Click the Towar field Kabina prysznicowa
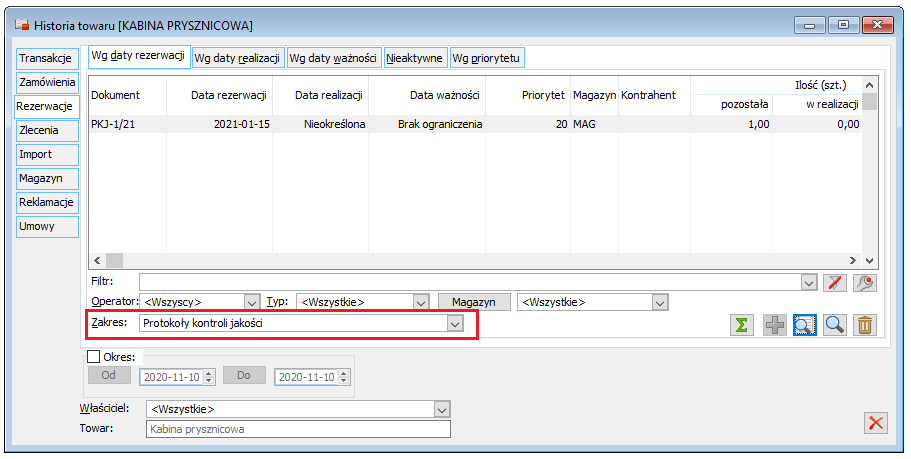This screenshot has width=911, height=459. coord(298,429)
